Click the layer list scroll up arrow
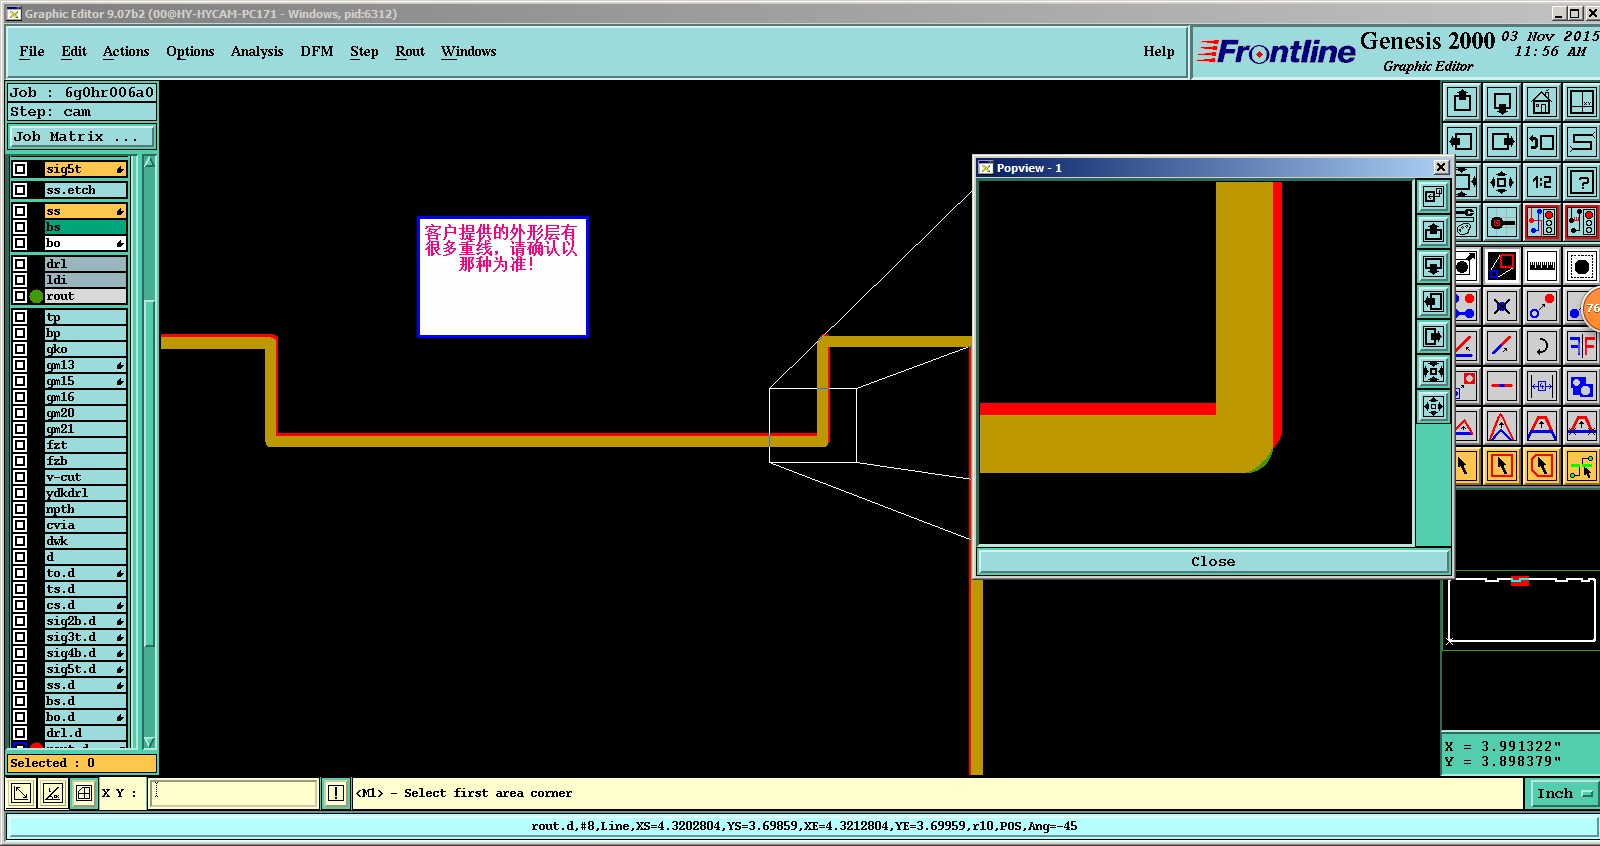Viewport: 1600px width, 846px height. coord(149,161)
